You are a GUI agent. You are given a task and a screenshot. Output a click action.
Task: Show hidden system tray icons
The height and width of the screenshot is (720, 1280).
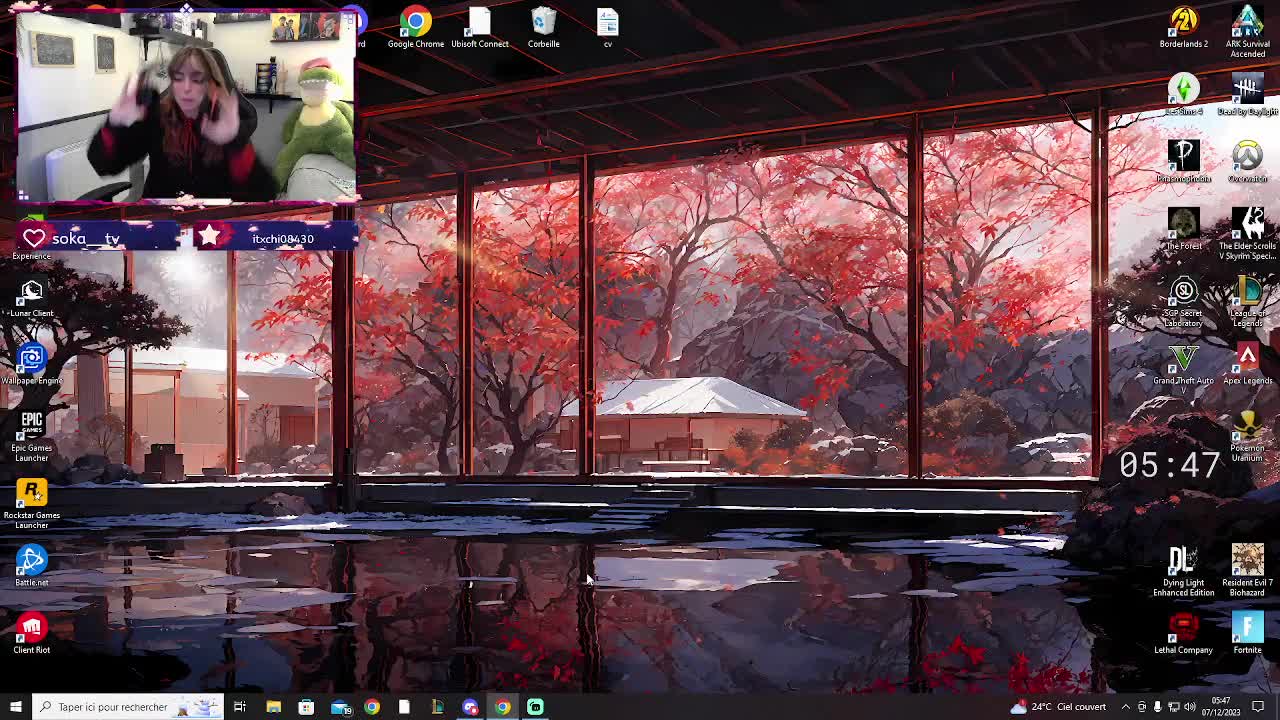pos(1126,707)
